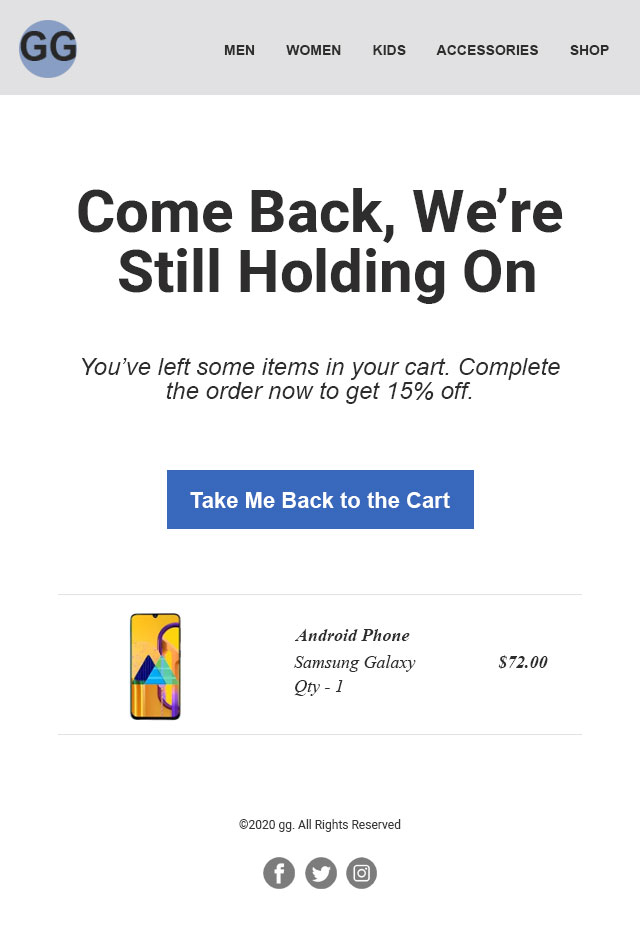The image size is (640, 930).
Task: Click the 'f' glyph in the Facebook circle
Action: pos(279,872)
